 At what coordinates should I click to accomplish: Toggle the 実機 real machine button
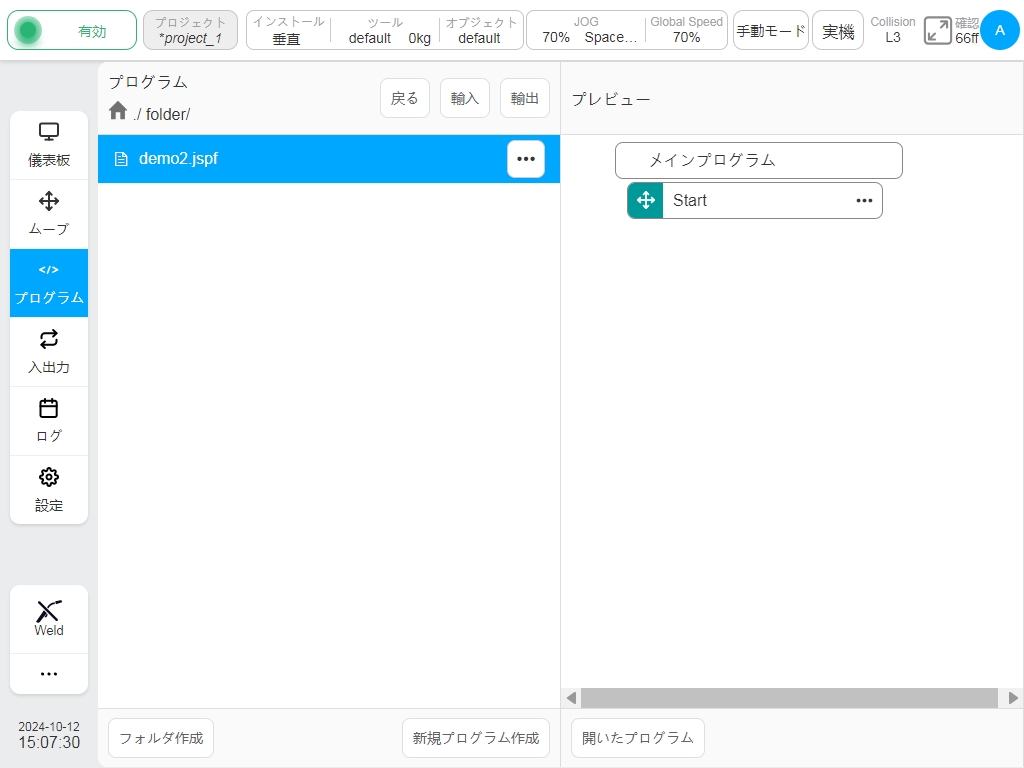[x=838, y=30]
